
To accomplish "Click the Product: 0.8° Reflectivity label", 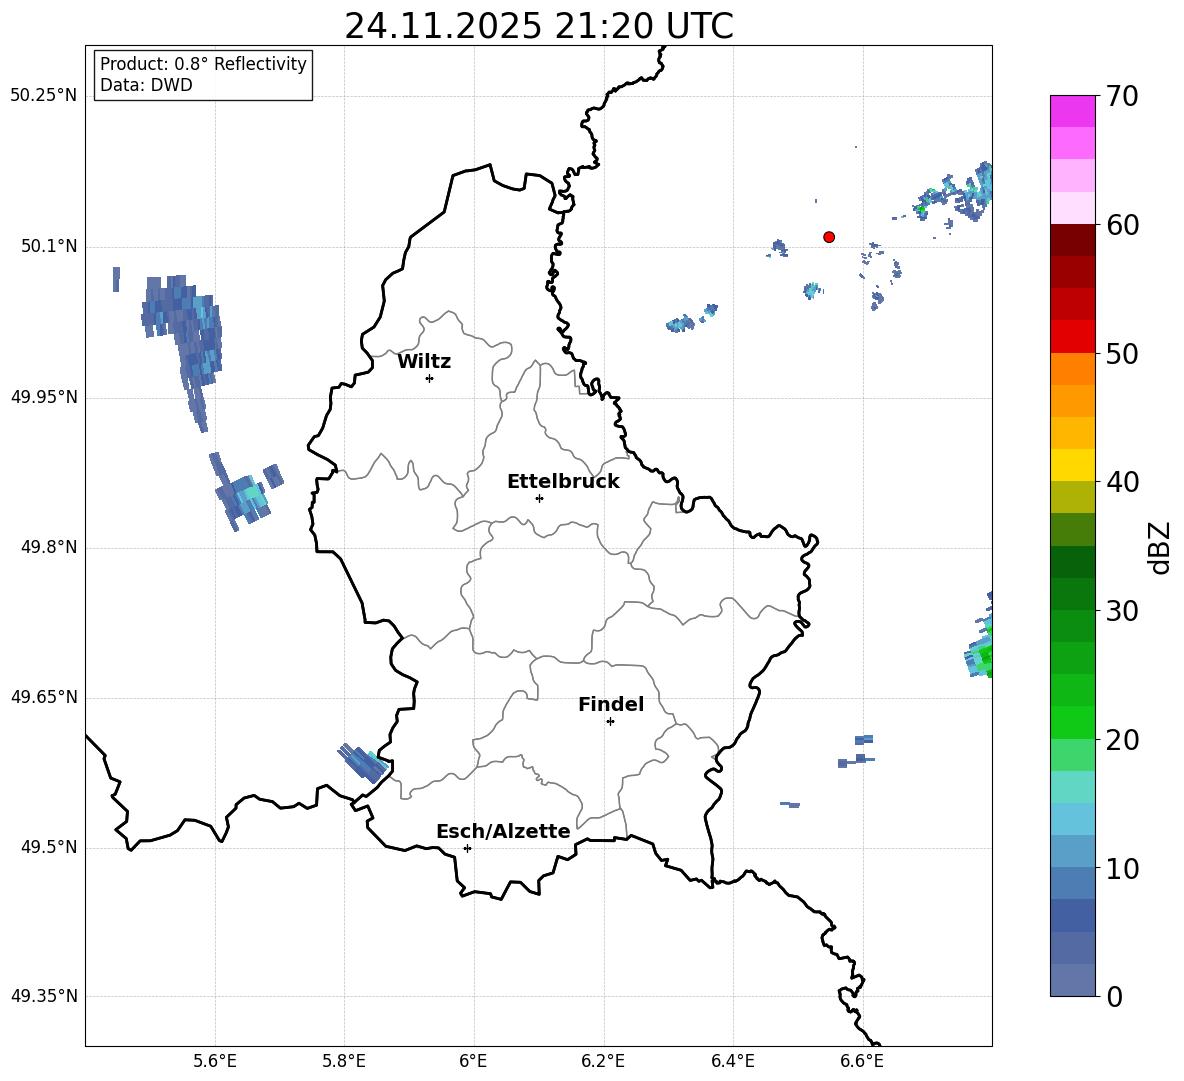I will coord(203,63).
